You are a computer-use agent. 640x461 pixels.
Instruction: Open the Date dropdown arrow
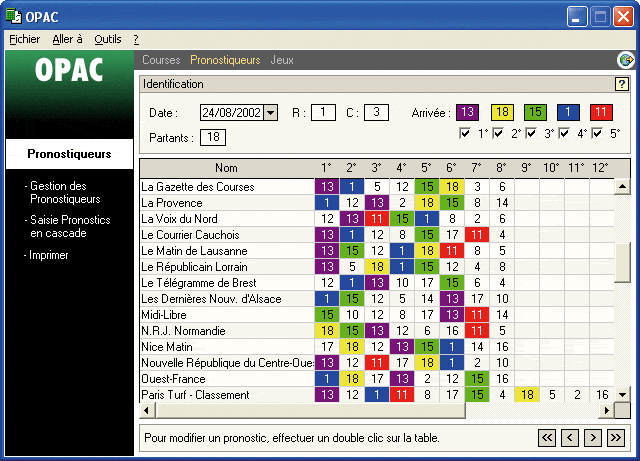271,113
